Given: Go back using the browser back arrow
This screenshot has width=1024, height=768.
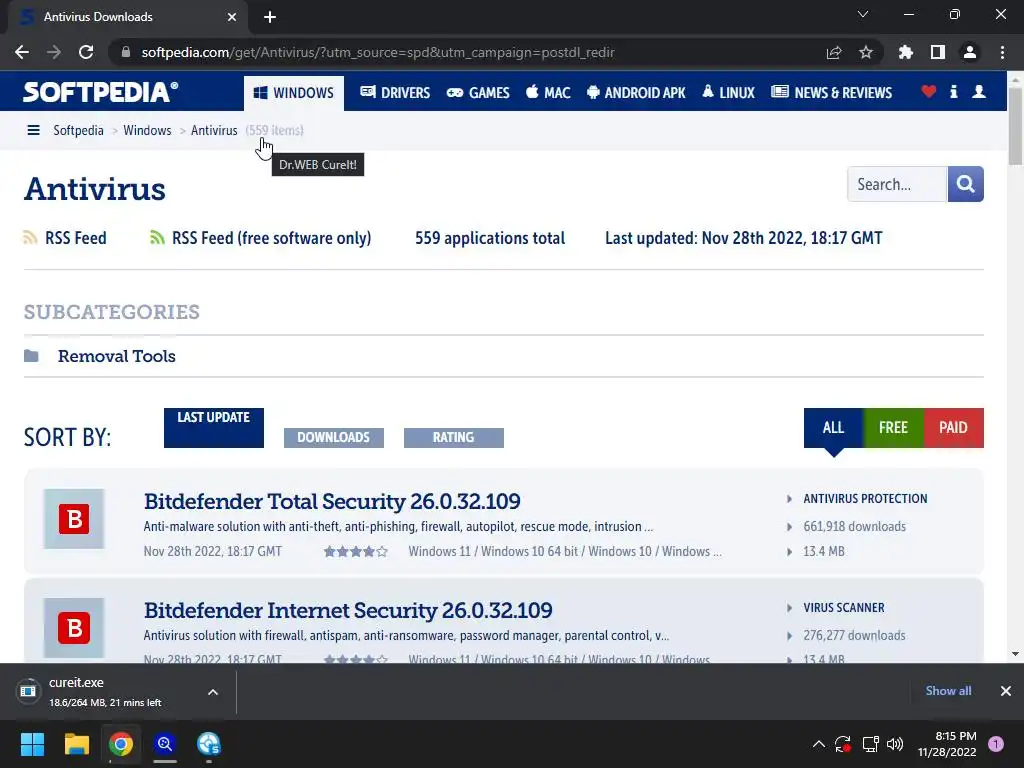Looking at the screenshot, I should 22,52.
